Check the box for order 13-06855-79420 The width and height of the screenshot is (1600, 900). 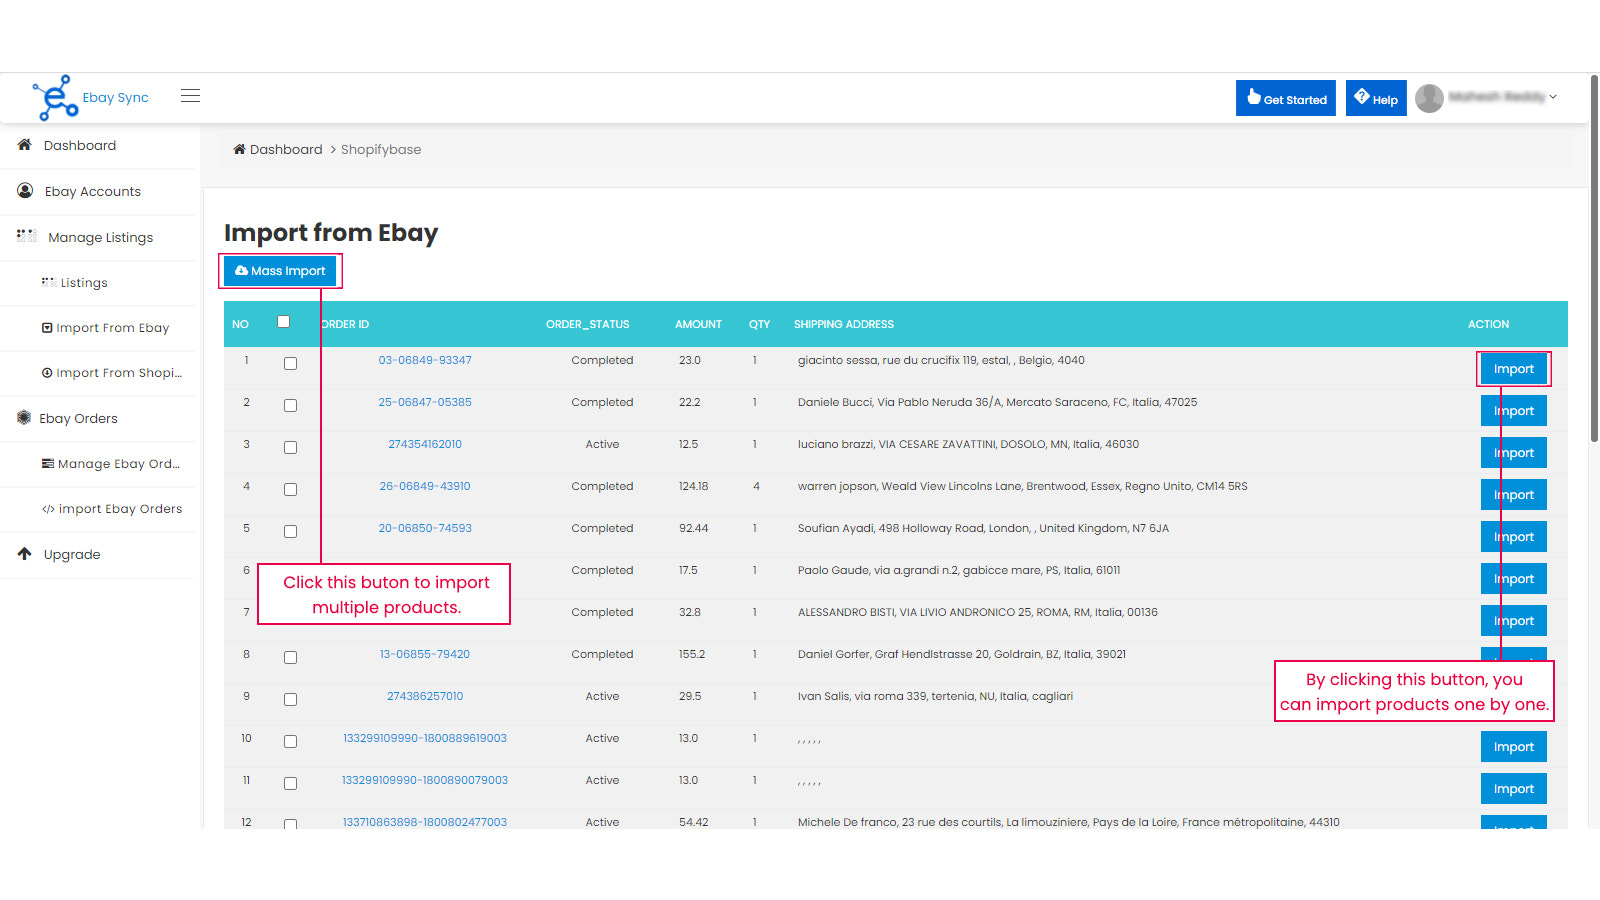pos(290,657)
